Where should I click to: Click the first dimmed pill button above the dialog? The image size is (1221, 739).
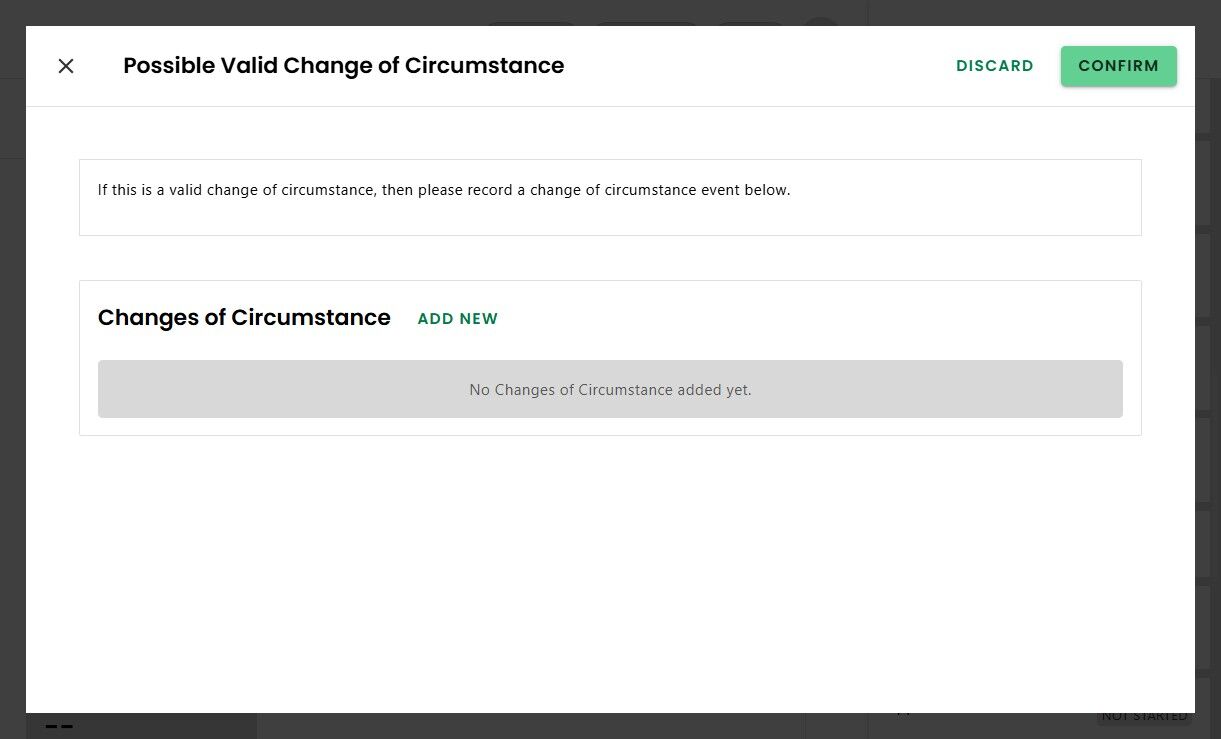(x=531, y=21)
